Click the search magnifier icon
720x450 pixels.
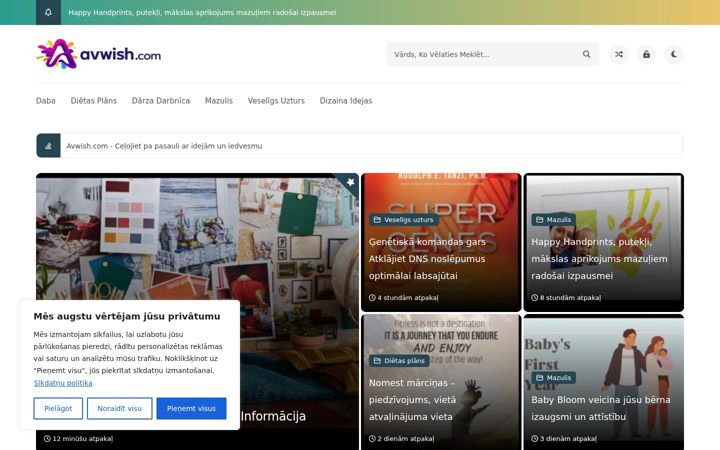586,54
